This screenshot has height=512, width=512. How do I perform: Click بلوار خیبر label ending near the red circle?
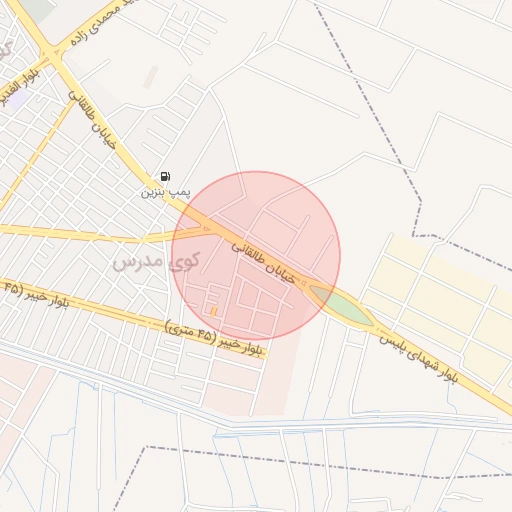214,337
